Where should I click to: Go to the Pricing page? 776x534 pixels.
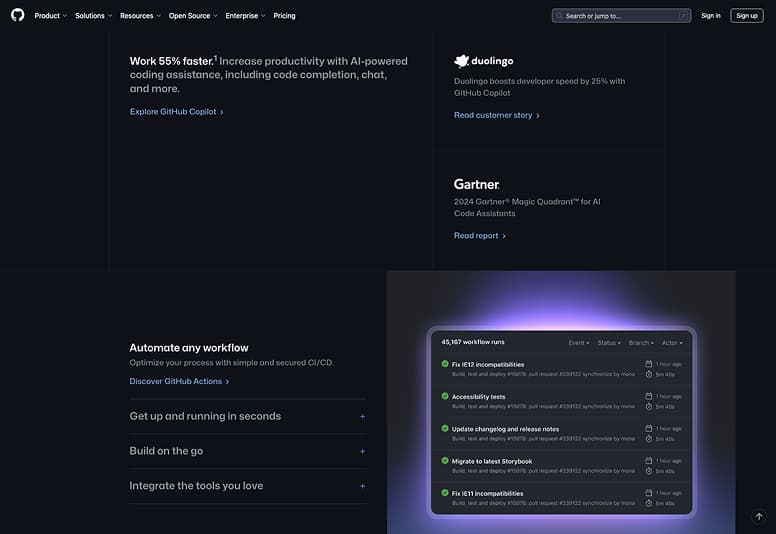click(284, 16)
